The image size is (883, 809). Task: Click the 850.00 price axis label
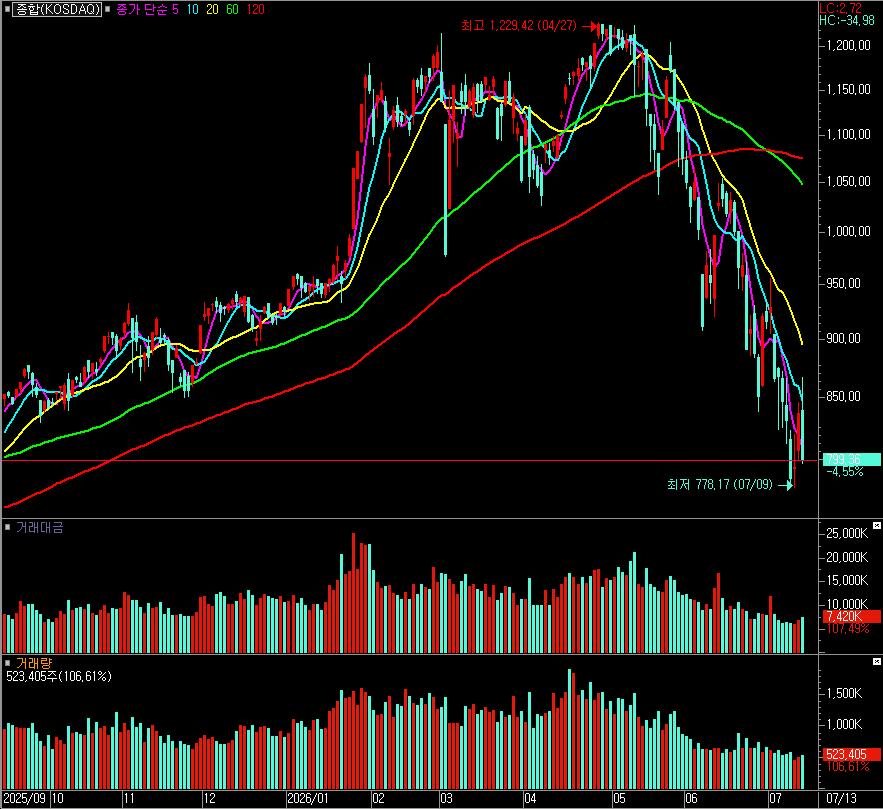(x=844, y=396)
